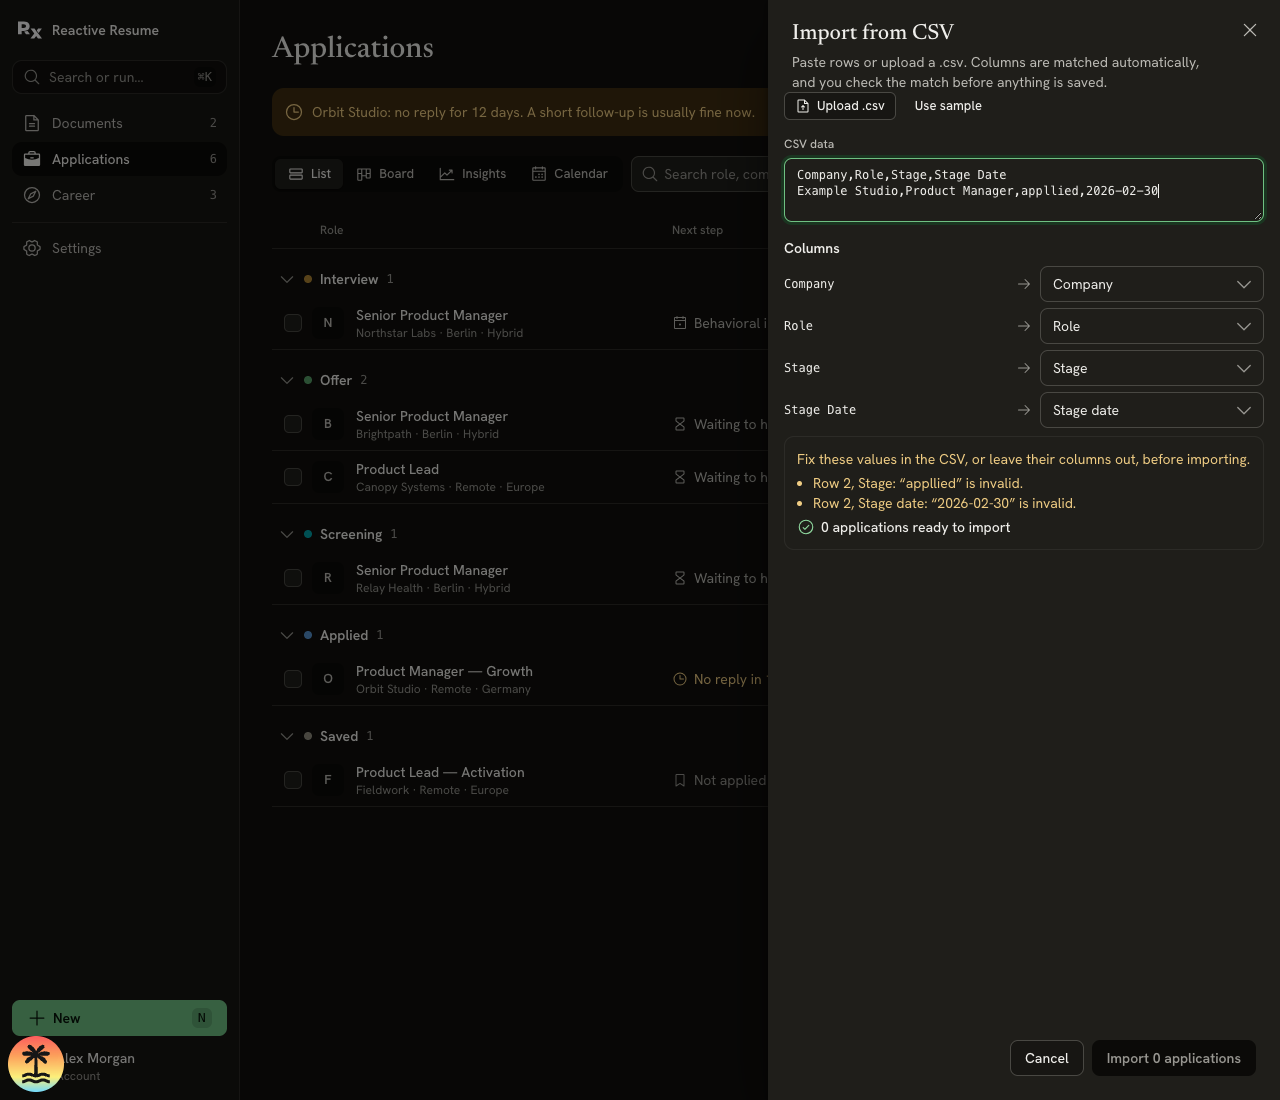Open the Career sidebar item
The width and height of the screenshot is (1280, 1100).
[119, 195]
